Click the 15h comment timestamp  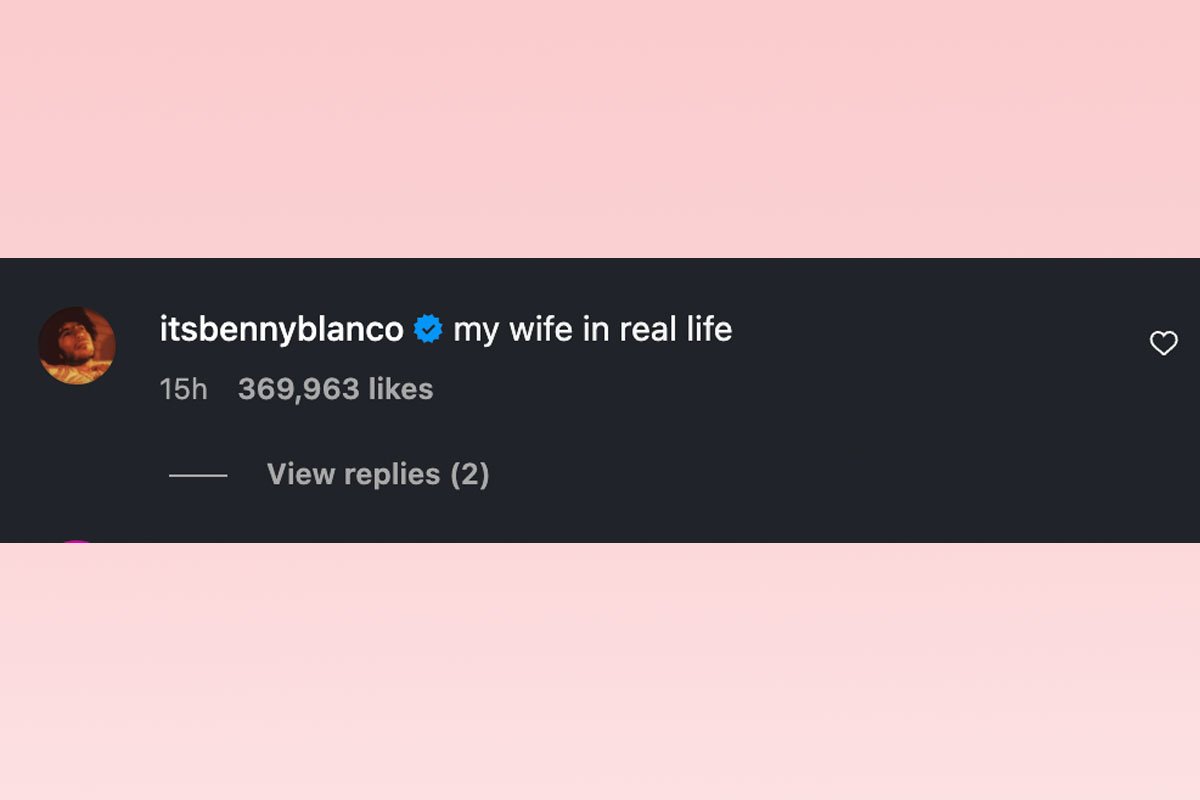[x=183, y=389]
